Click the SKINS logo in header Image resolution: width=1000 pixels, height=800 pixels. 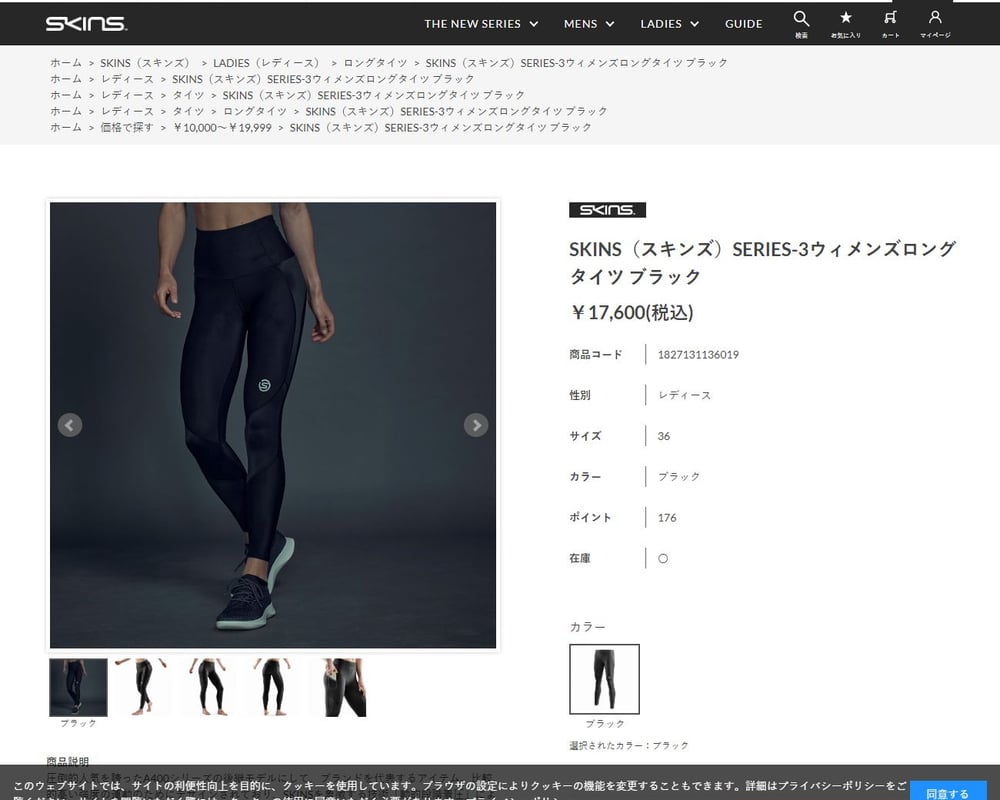tap(86, 24)
